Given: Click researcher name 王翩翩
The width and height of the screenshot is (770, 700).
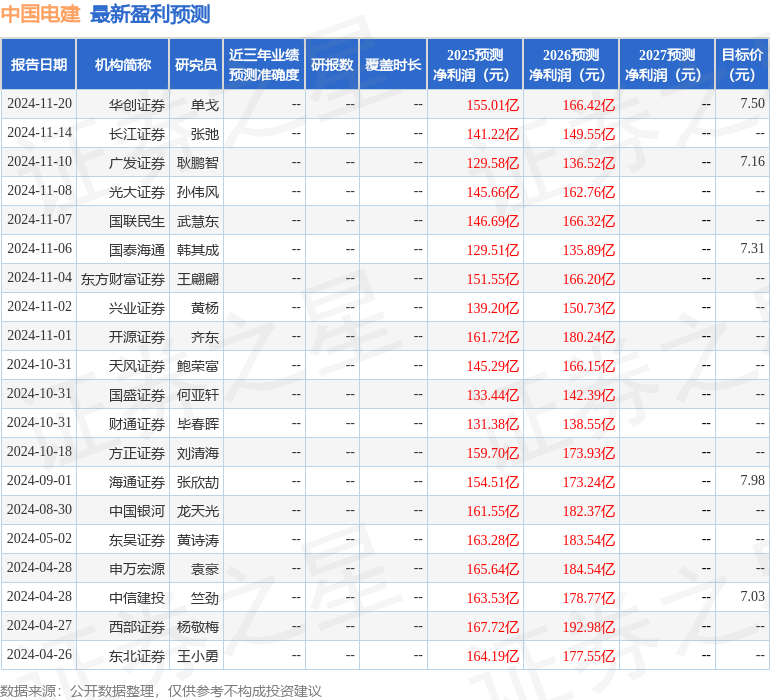Looking at the screenshot, I should (198, 279).
